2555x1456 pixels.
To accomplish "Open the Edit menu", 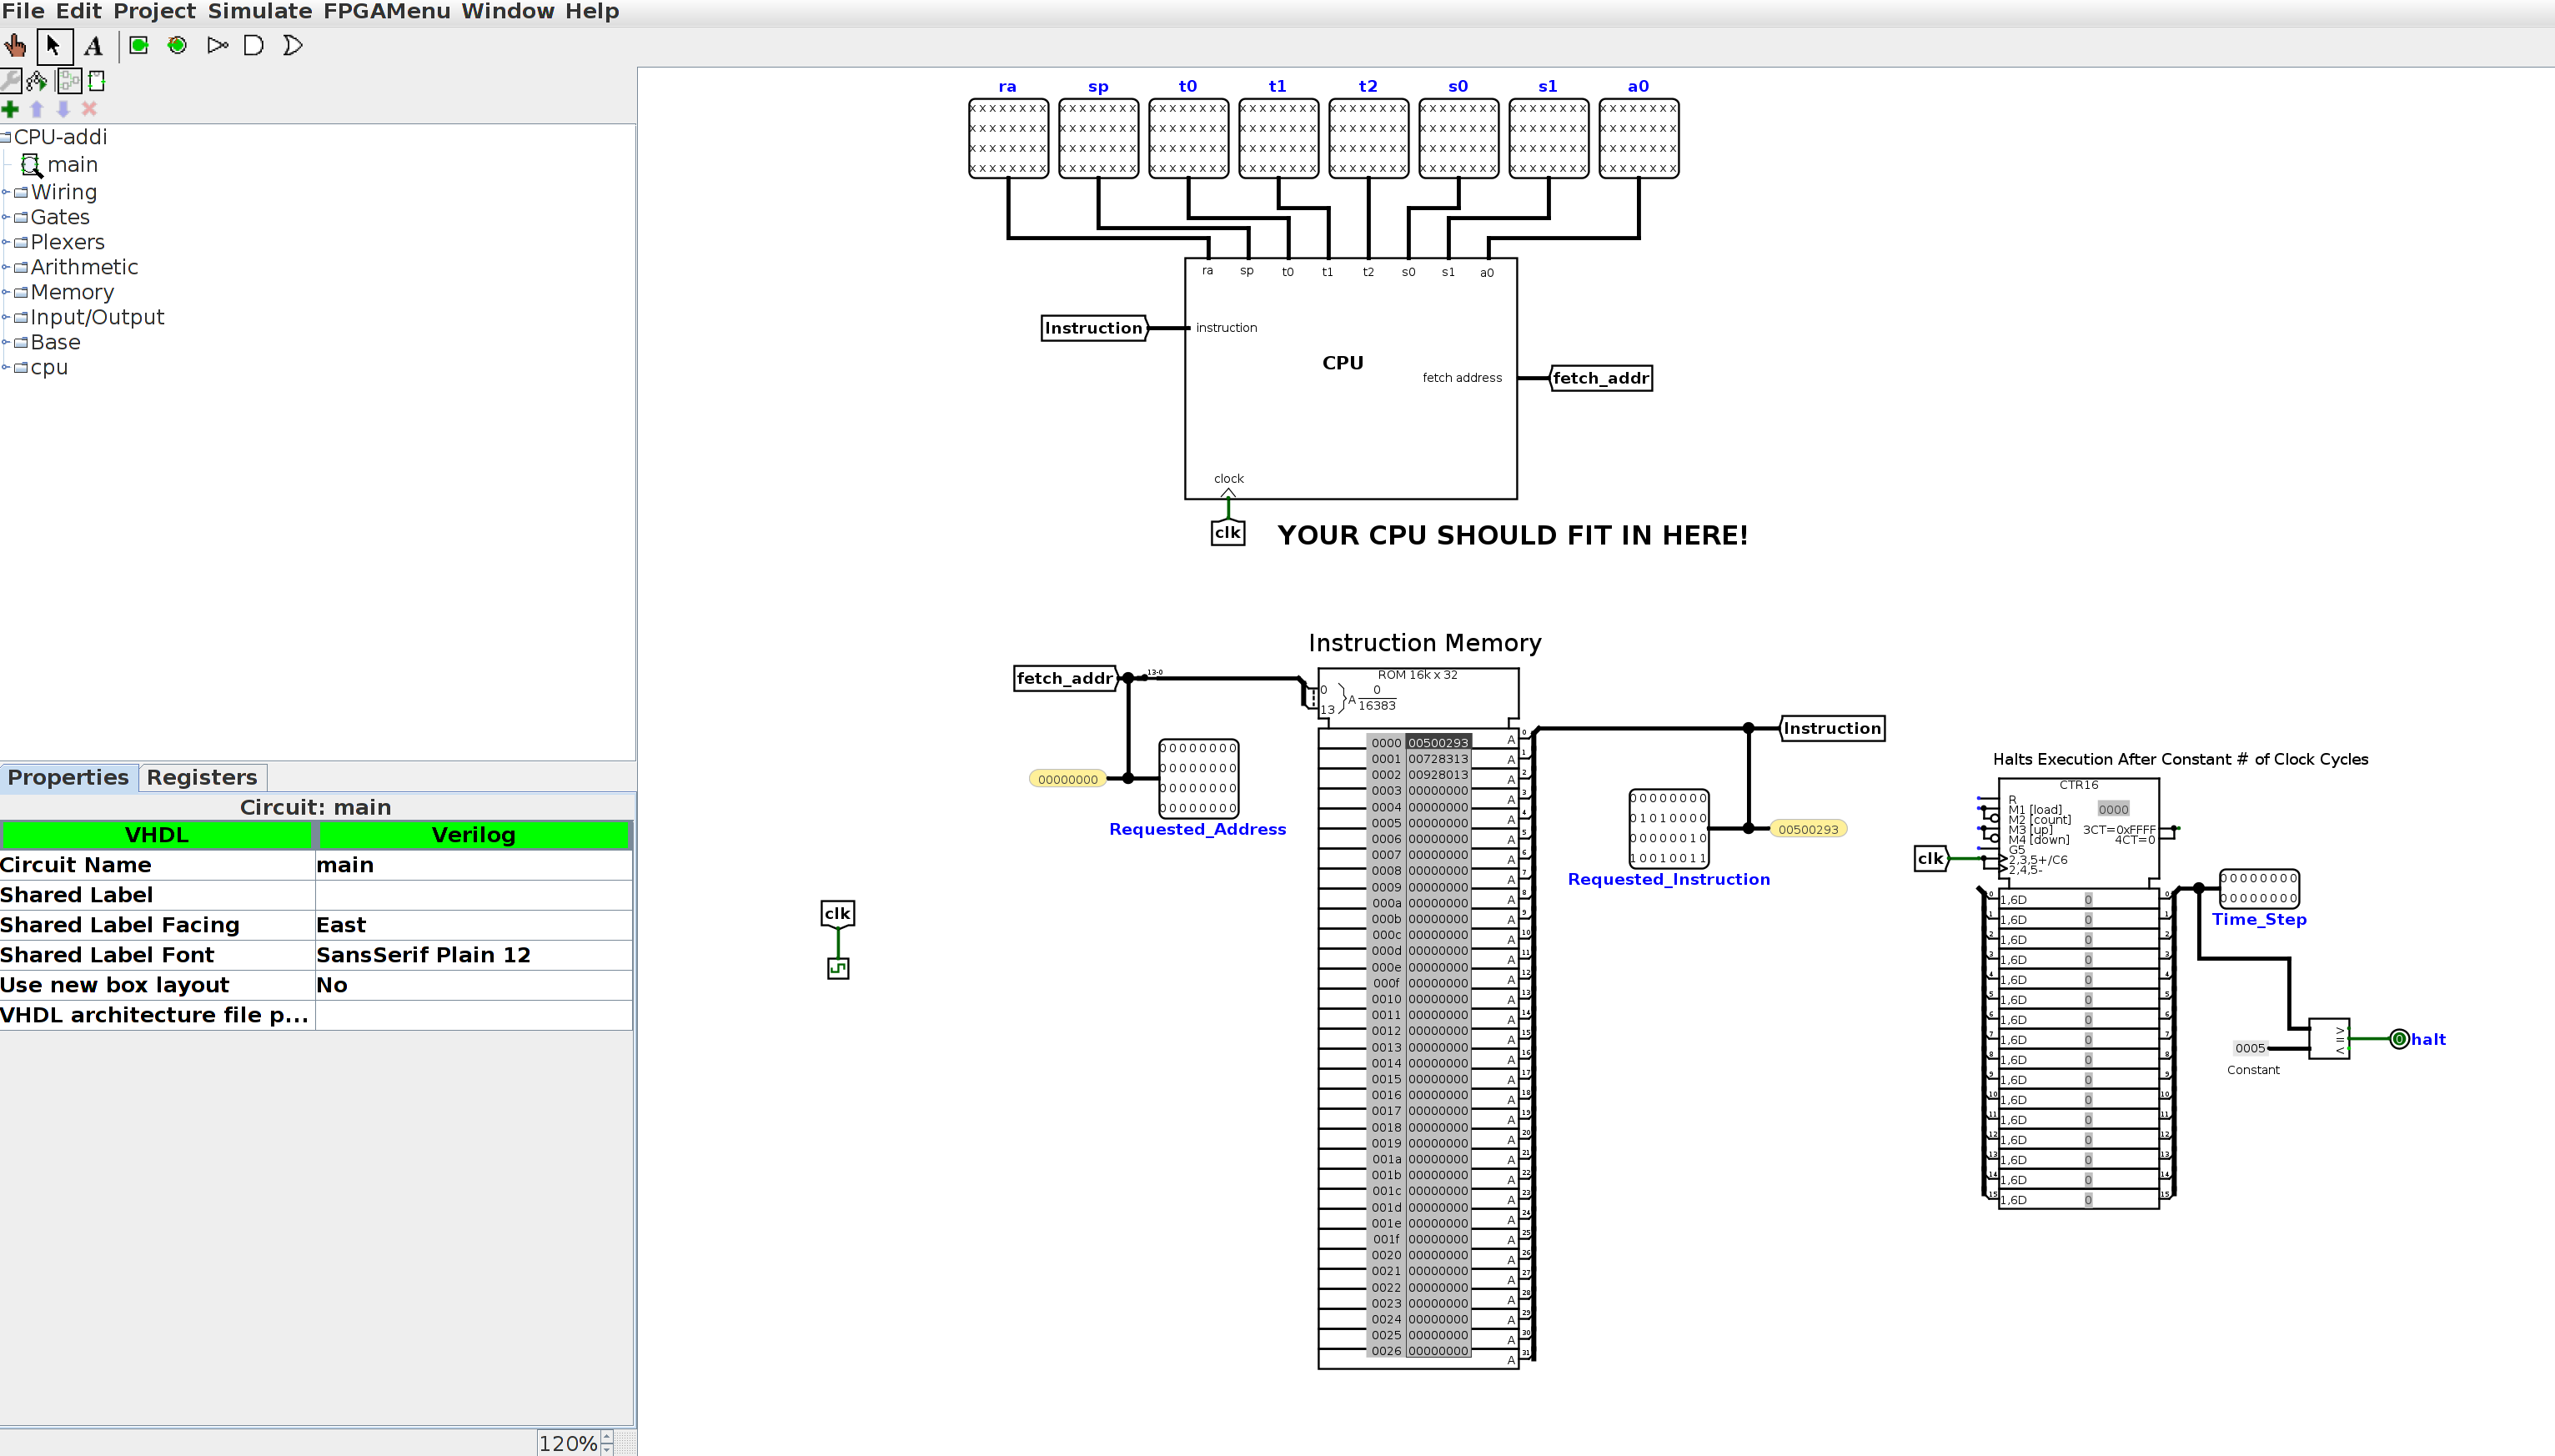I will coord(78,12).
